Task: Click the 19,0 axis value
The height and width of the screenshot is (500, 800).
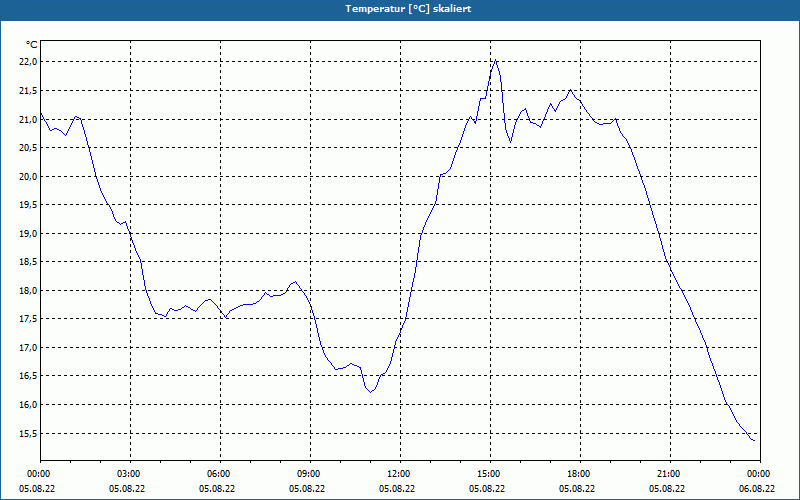Action: [x=29, y=234]
